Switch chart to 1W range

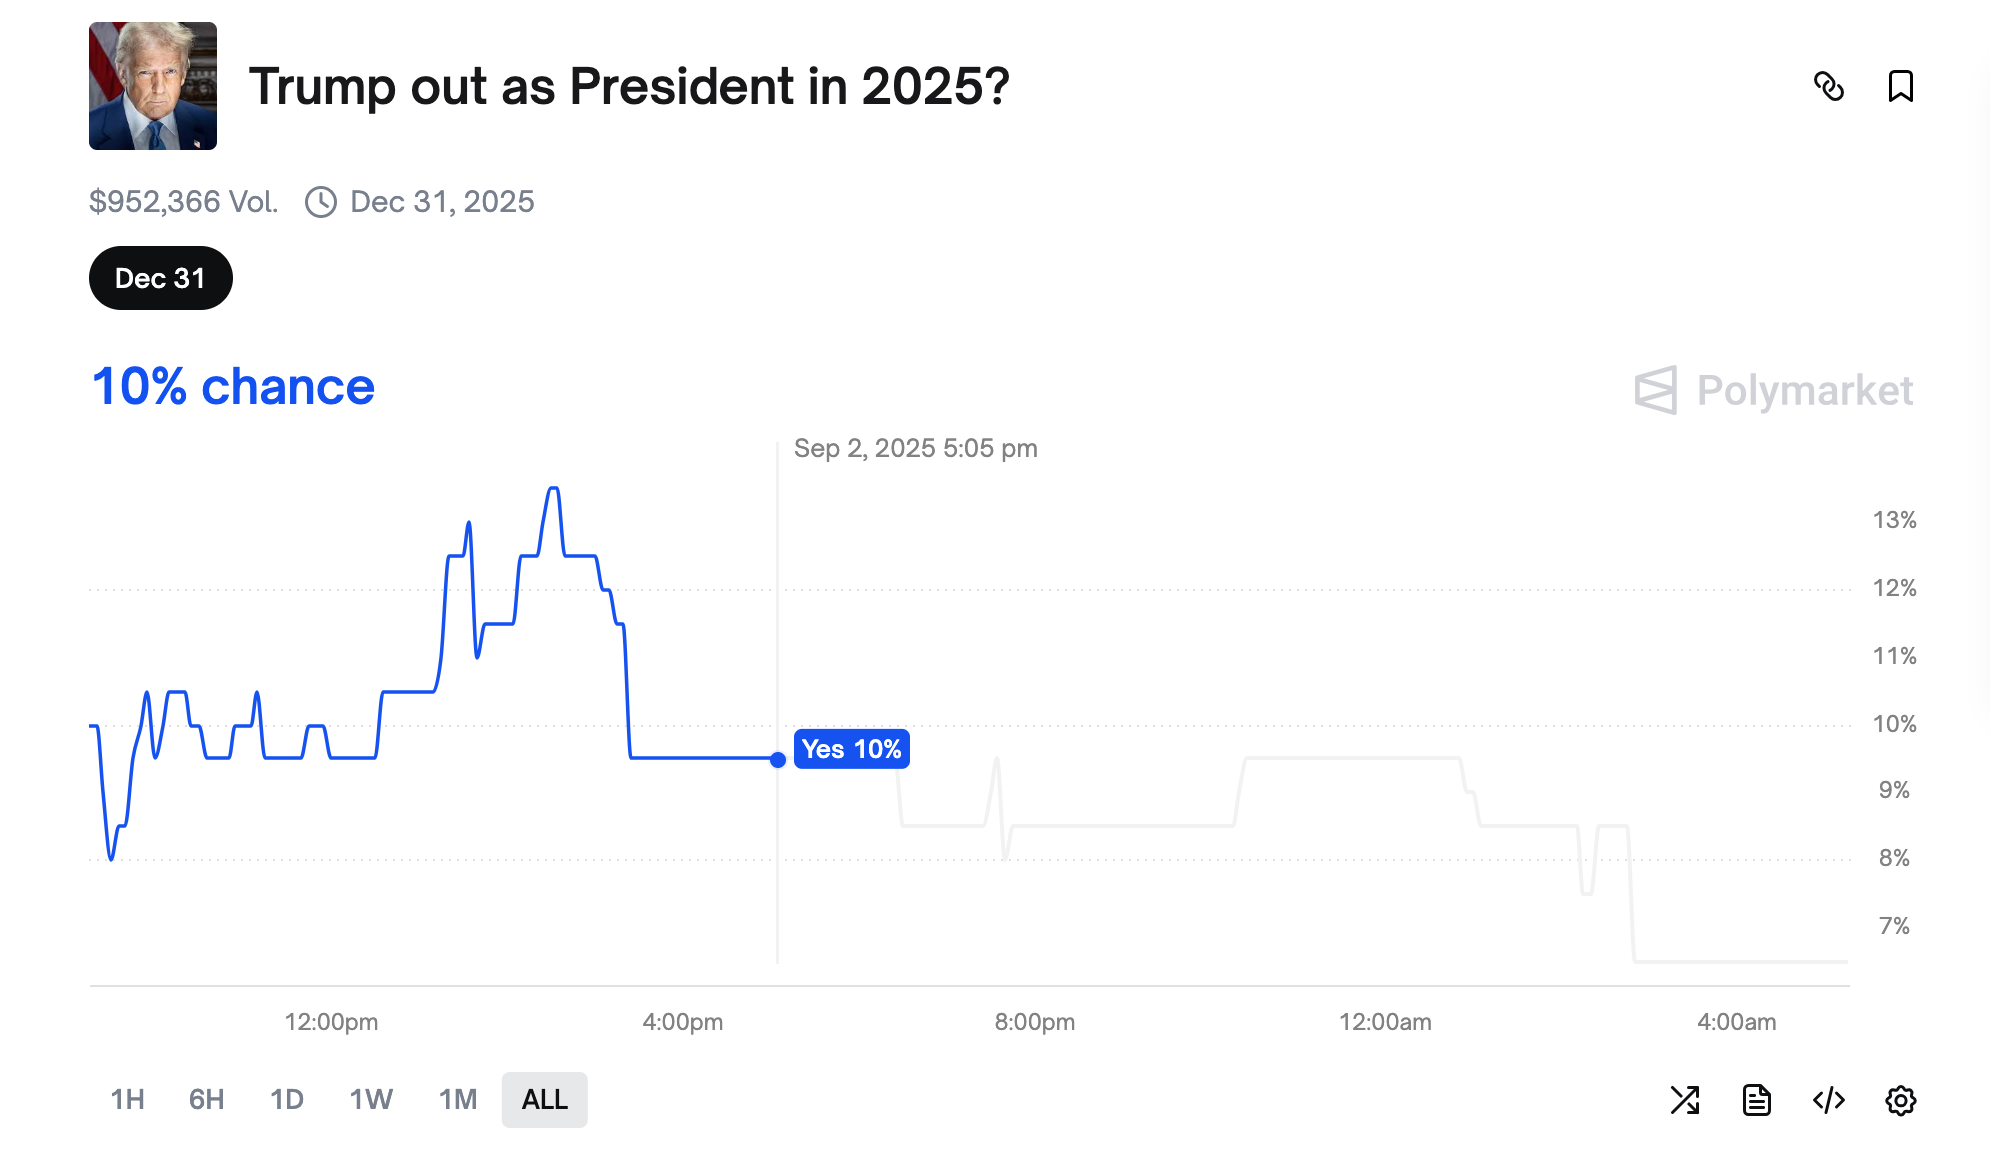point(370,1098)
